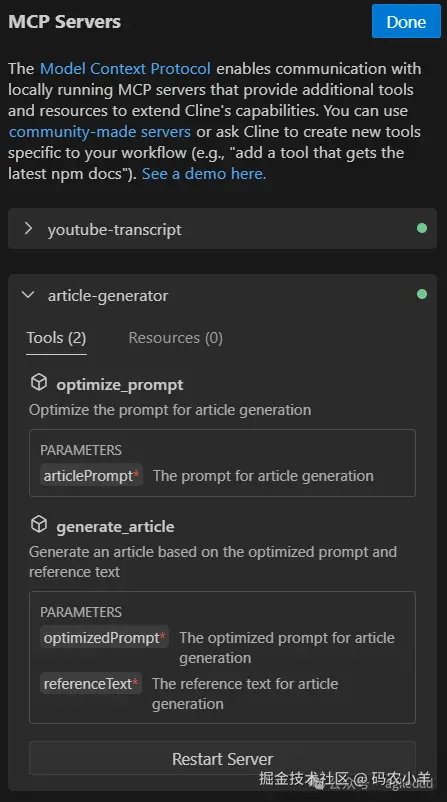Click the cube icon beside generate_article
Screen dimensions: 447x802
tap(39, 524)
